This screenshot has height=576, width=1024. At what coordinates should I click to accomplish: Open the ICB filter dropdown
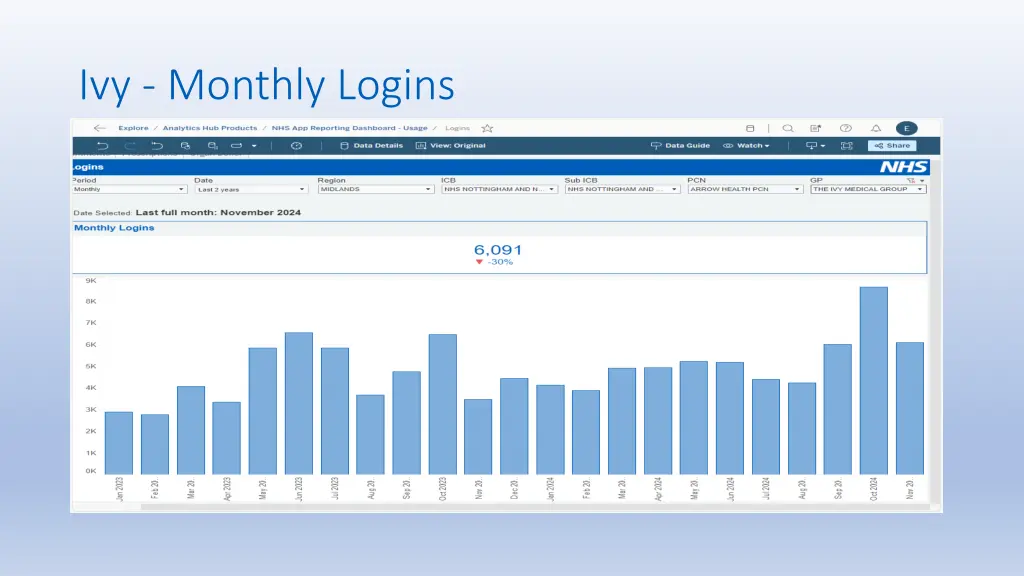[499, 189]
